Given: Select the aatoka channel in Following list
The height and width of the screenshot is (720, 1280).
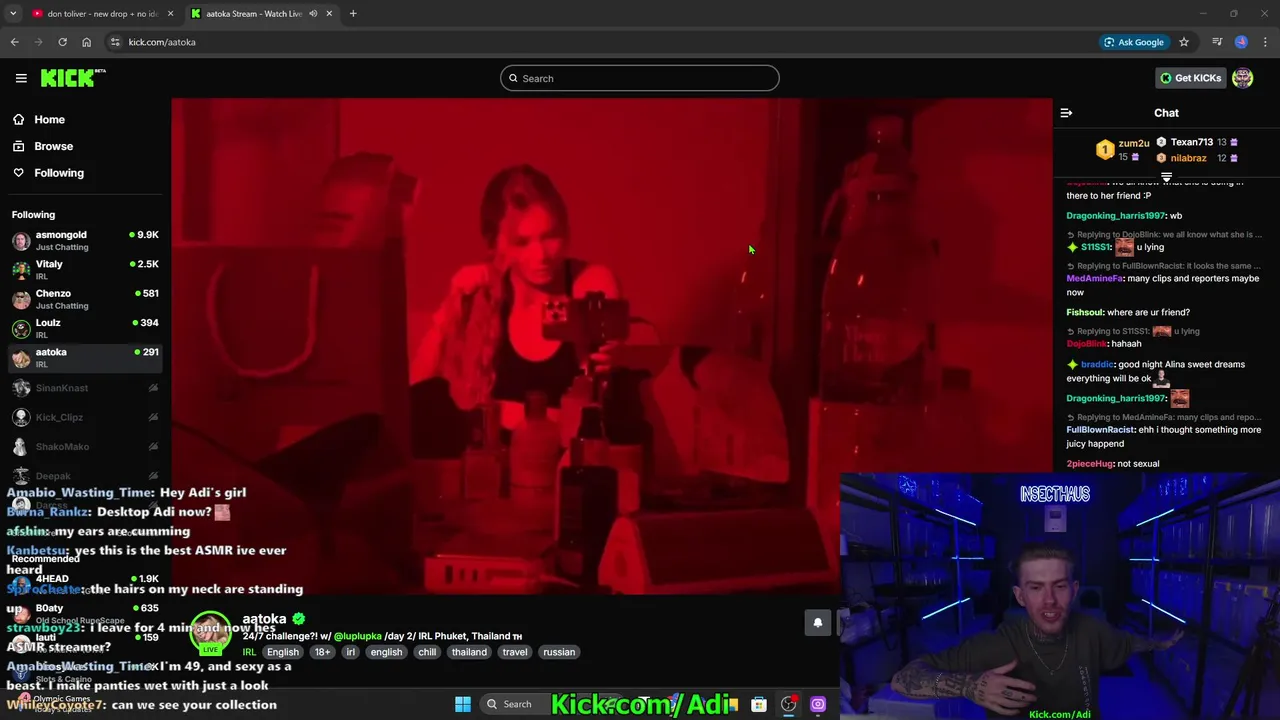Looking at the screenshot, I should click(85, 358).
